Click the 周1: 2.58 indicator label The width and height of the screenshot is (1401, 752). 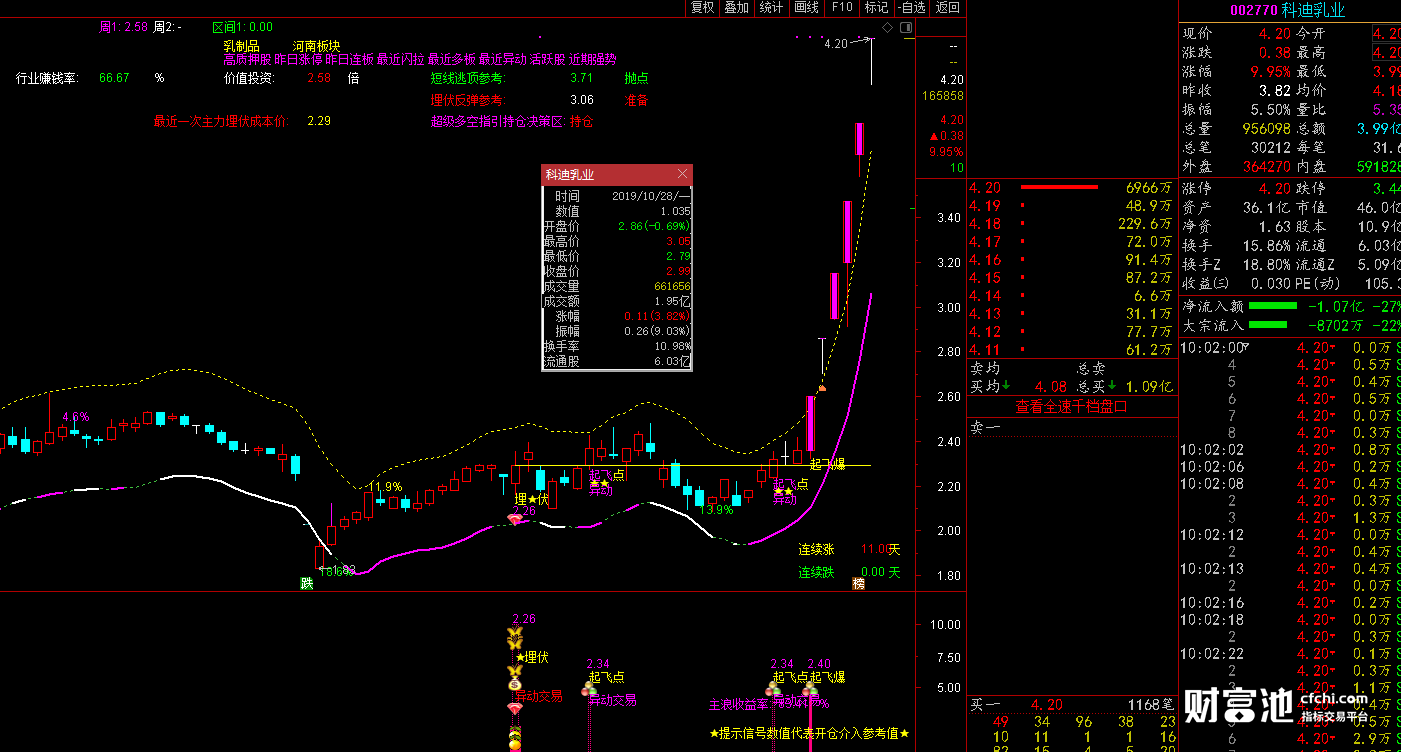(123, 27)
